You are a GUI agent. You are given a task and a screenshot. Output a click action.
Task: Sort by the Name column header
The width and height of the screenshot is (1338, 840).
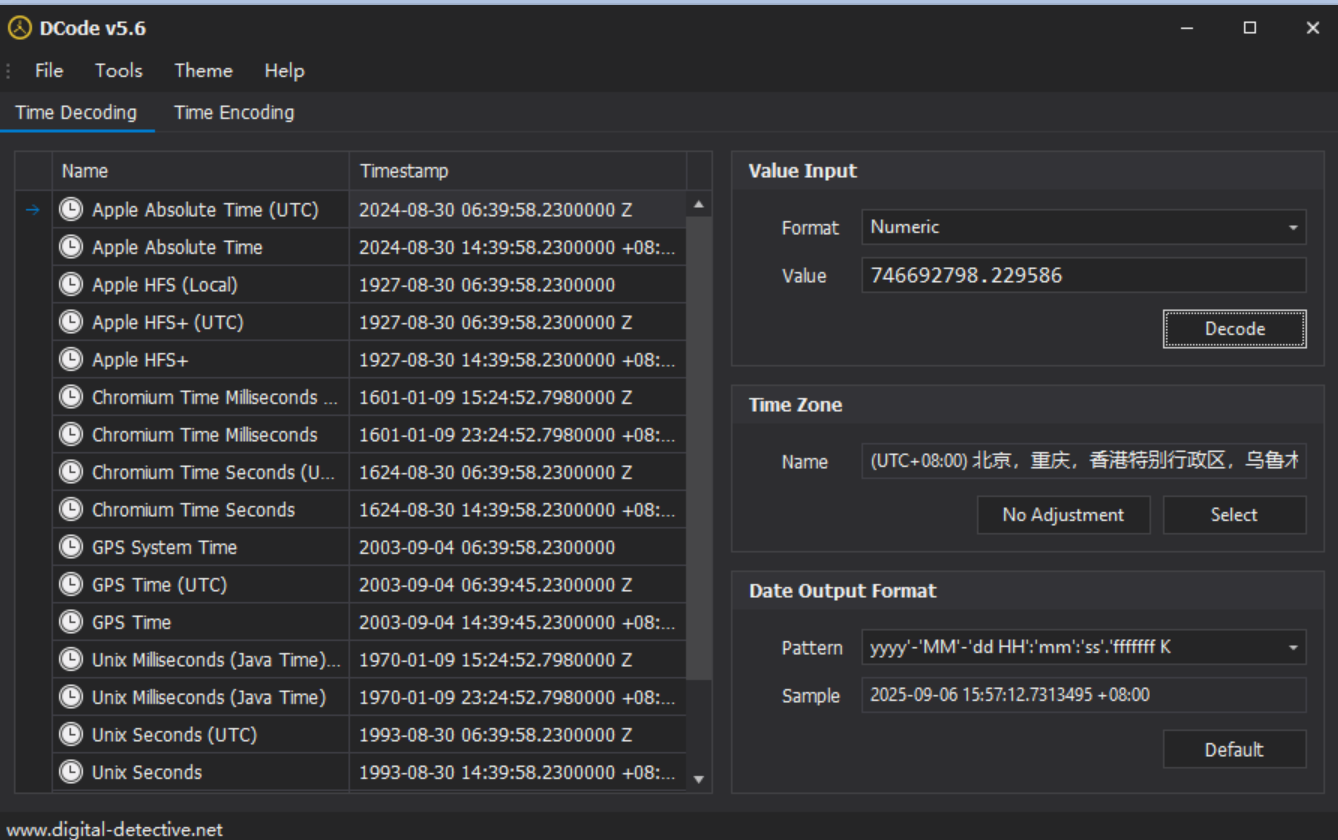tap(200, 171)
